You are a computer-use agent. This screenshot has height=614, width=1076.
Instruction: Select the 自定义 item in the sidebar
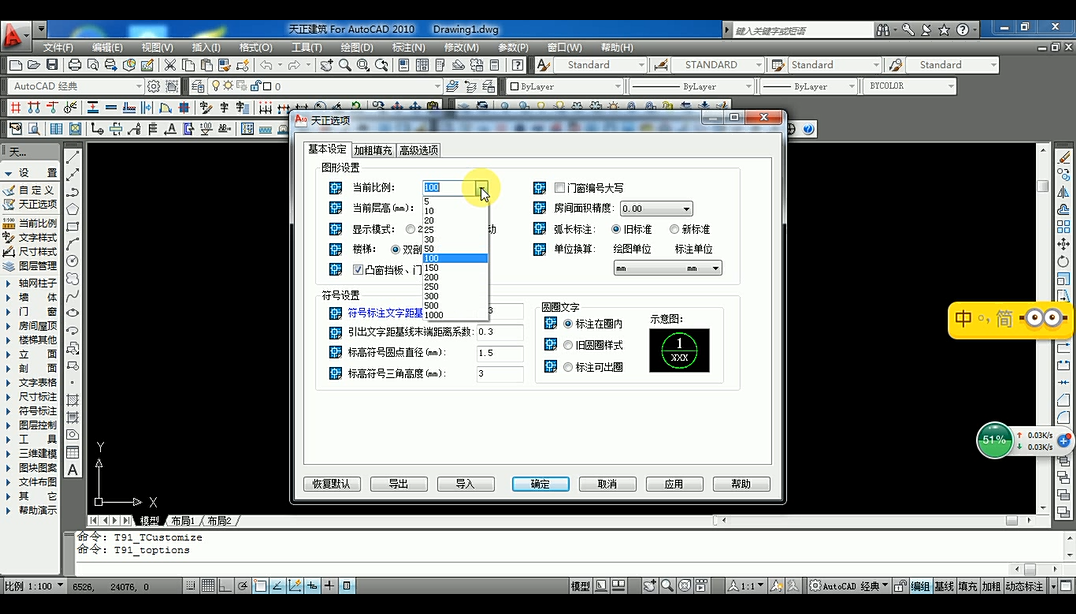[x=36, y=188]
